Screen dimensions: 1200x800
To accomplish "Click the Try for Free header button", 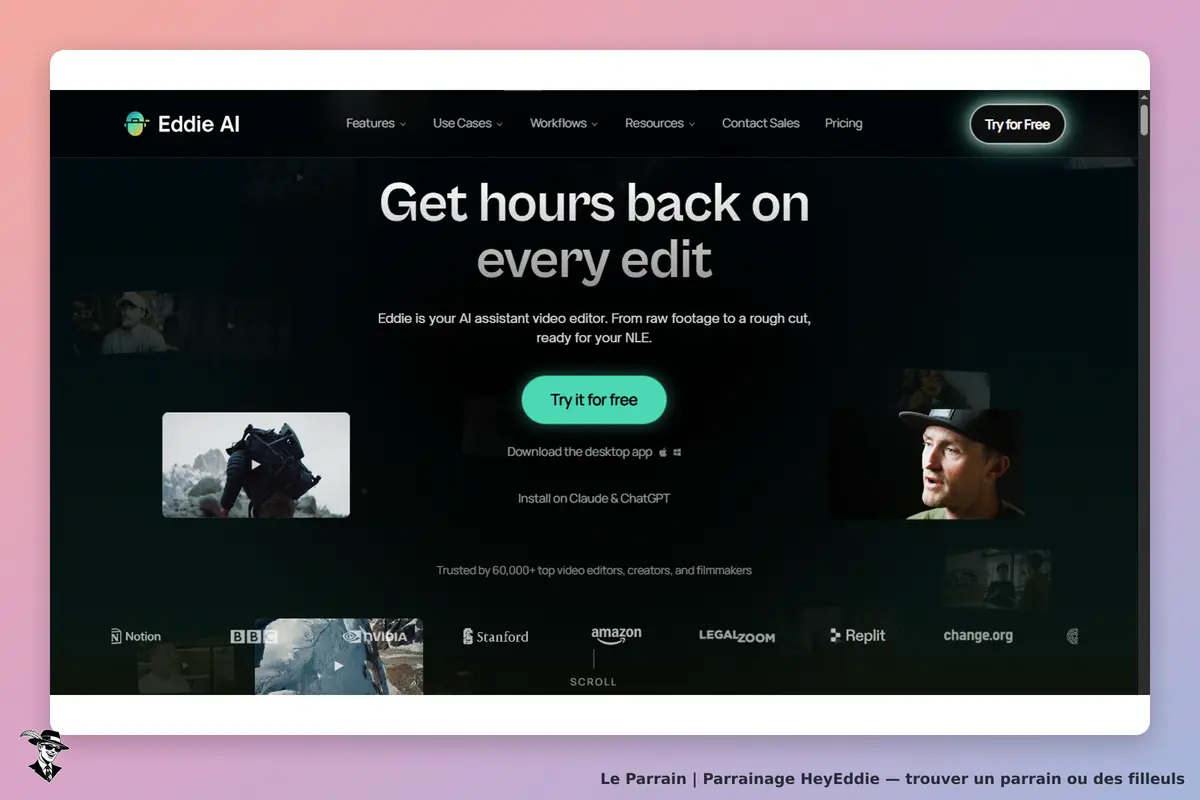I will tap(1017, 124).
